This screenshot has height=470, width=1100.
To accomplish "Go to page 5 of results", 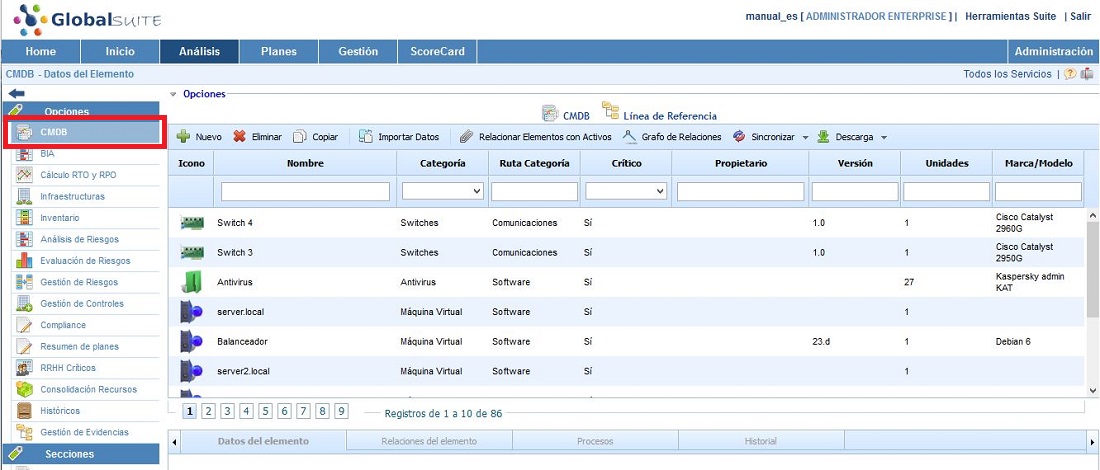I will [x=266, y=411].
